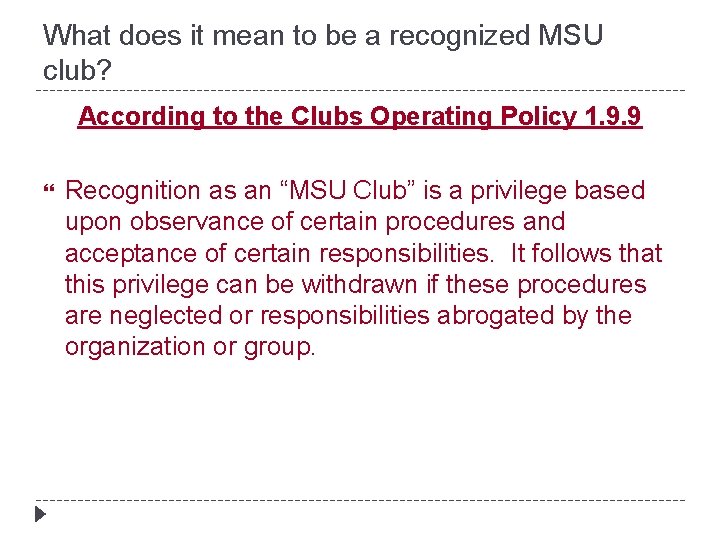The image size is (720, 540).
Task: Click the word 'observance' in the second line
Action: [197, 221]
